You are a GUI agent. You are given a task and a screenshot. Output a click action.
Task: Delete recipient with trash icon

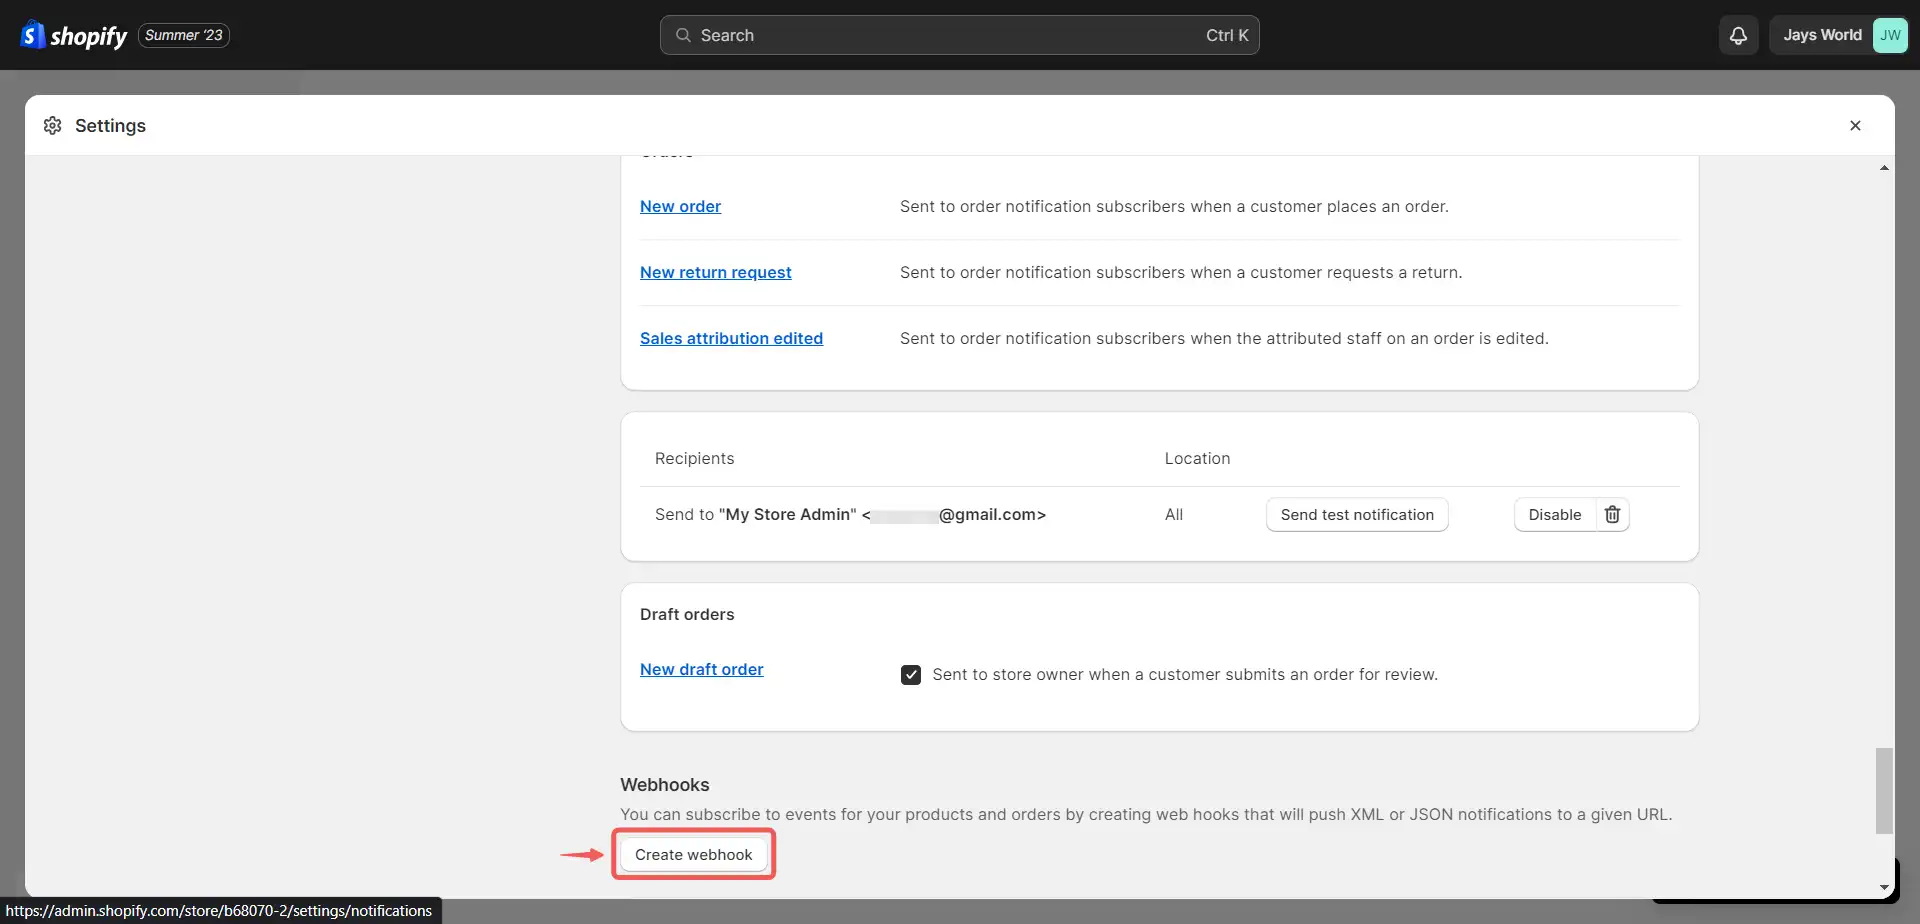click(x=1612, y=514)
